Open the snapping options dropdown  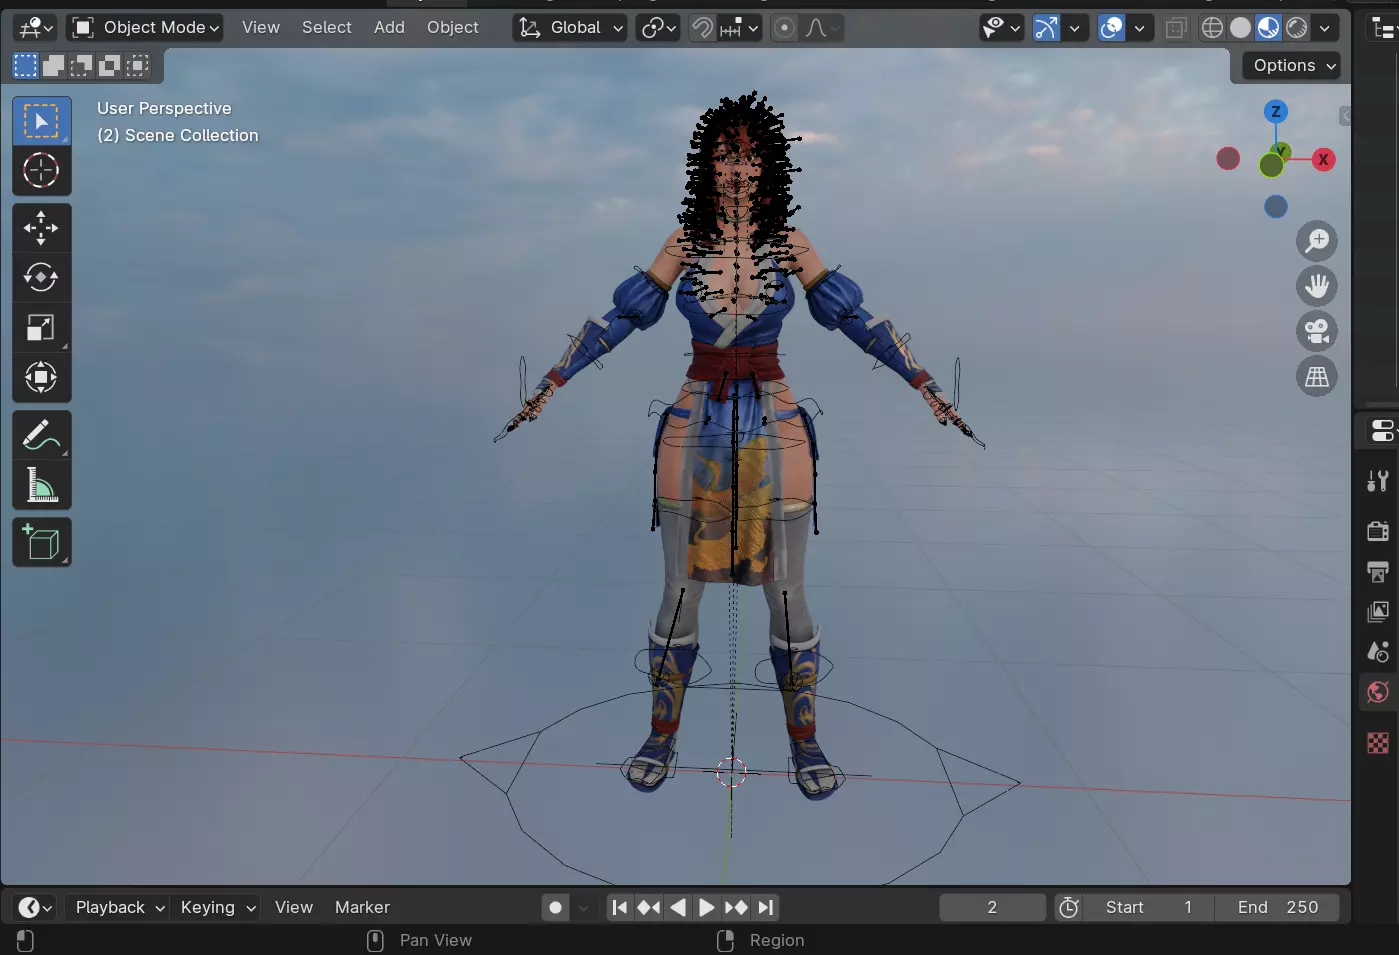point(740,28)
